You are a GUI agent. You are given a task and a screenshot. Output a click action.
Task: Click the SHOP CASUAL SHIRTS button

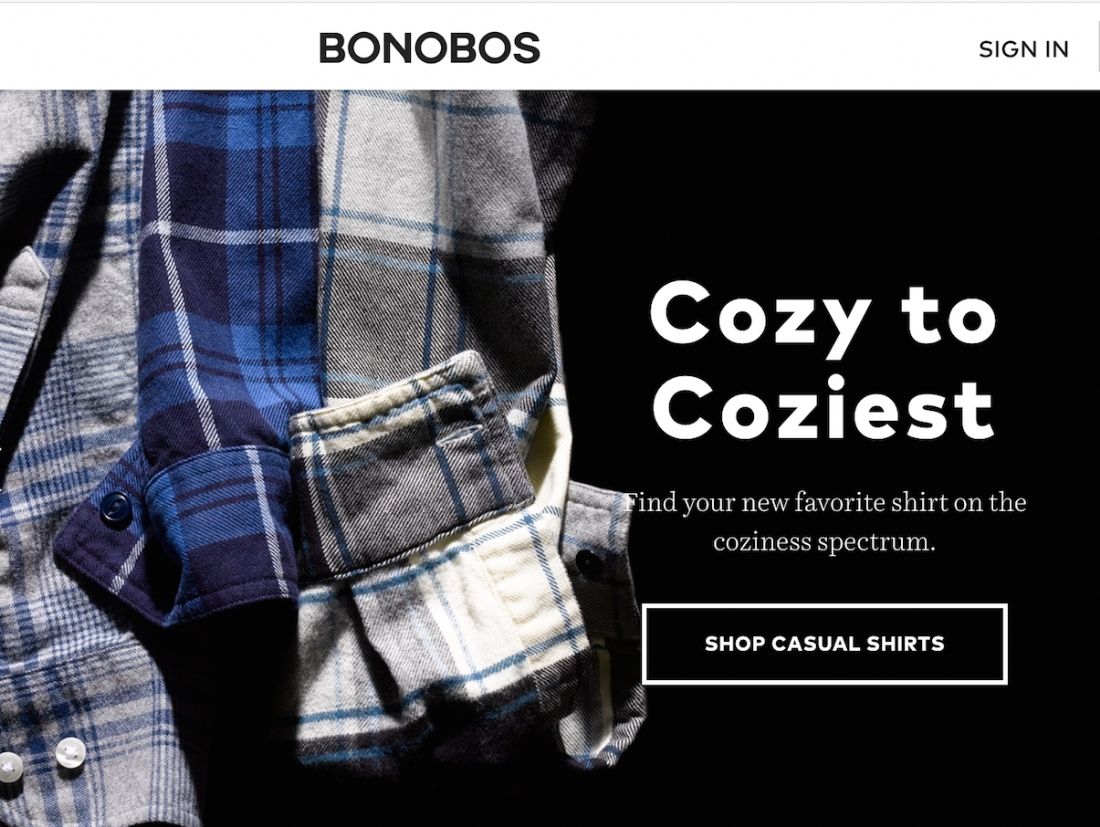click(824, 643)
